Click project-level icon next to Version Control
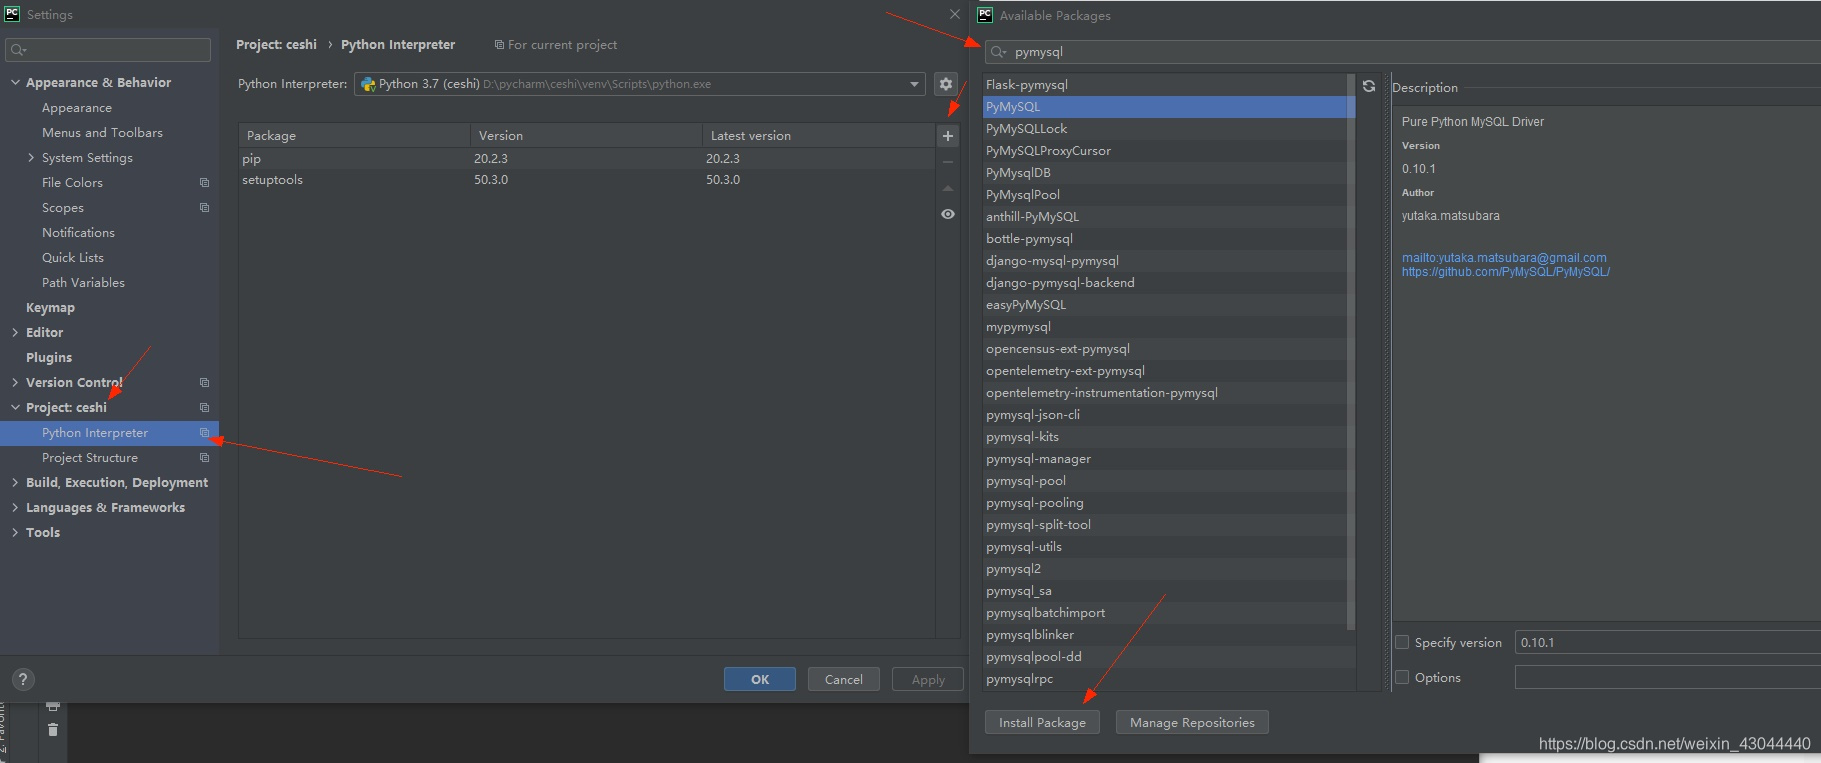 [204, 383]
